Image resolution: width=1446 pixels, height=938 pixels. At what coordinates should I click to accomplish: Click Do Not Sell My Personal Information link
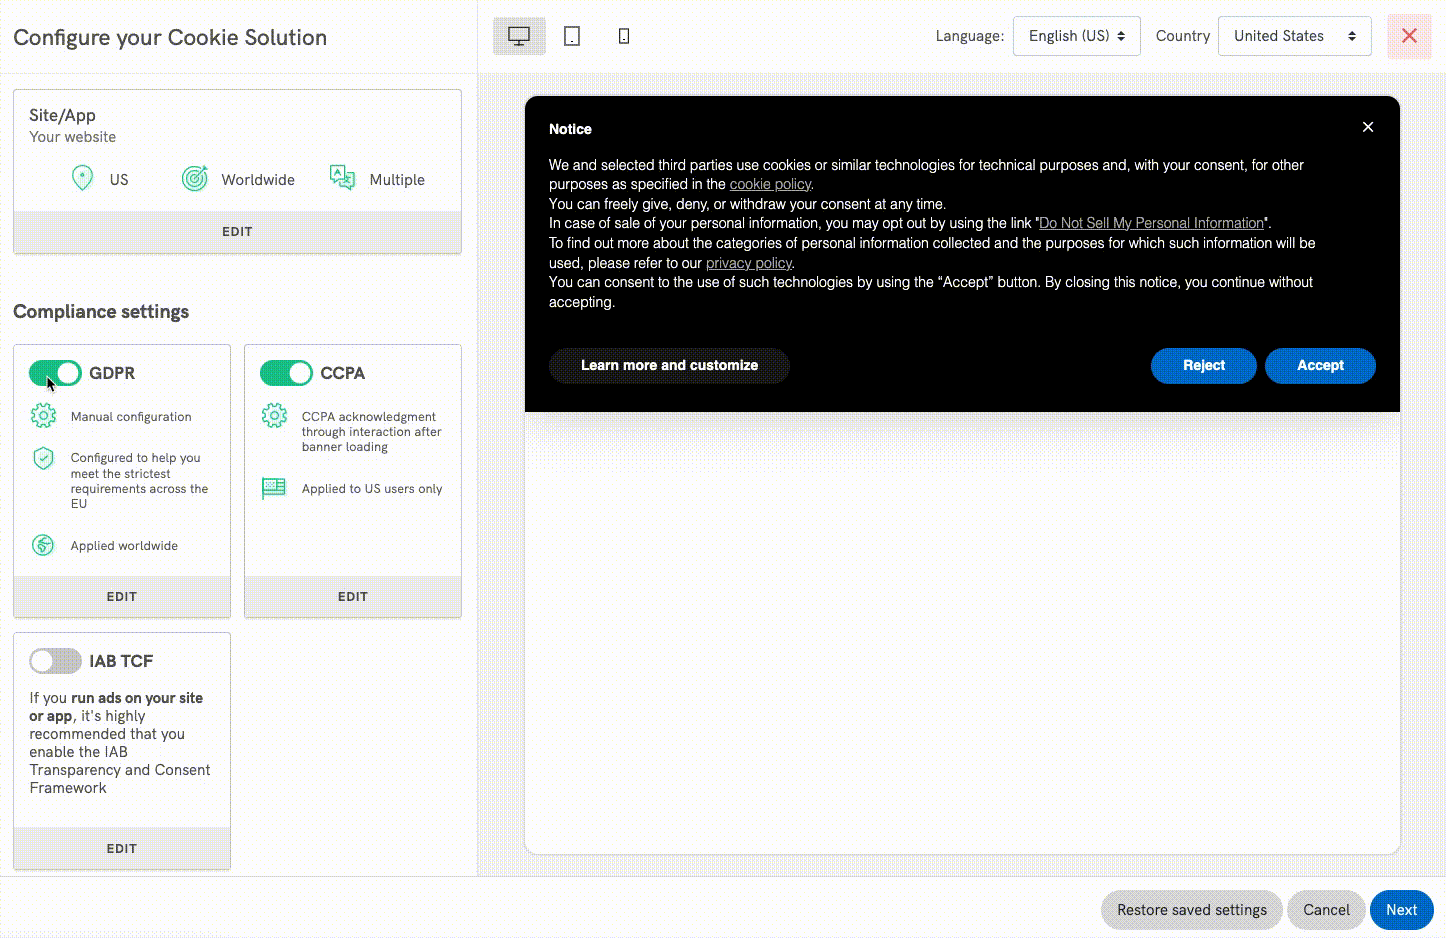tap(1151, 224)
